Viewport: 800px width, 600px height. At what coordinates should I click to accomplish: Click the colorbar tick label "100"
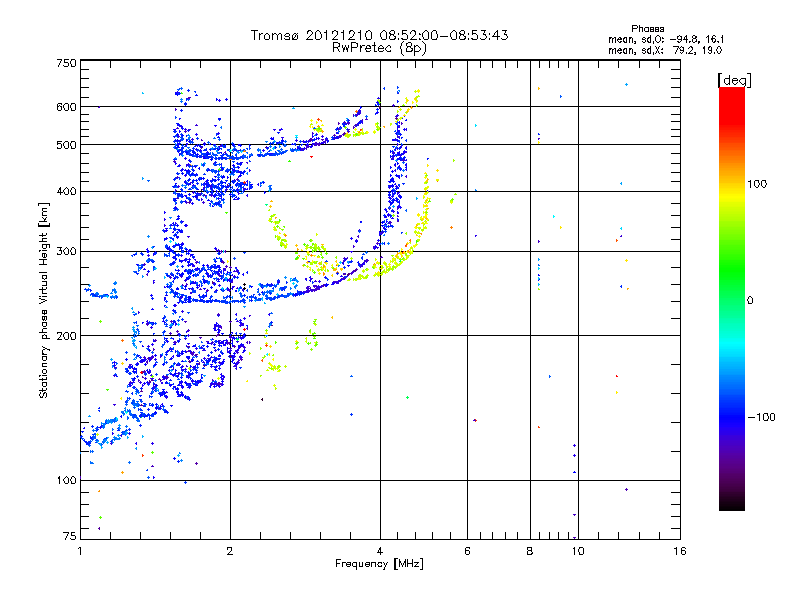tap(757, 184)
